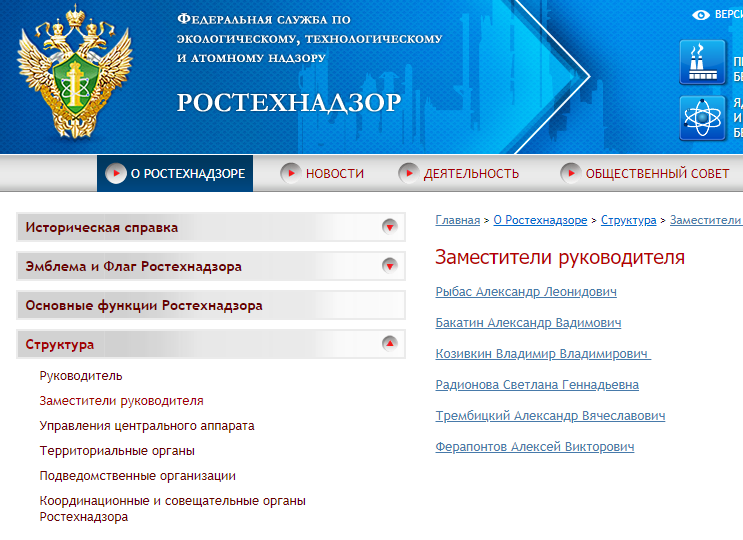Viewport: 743px width, 540px height.
Task: Click the ВЕРСИ accessible version text link
Action: coord(729,15)
